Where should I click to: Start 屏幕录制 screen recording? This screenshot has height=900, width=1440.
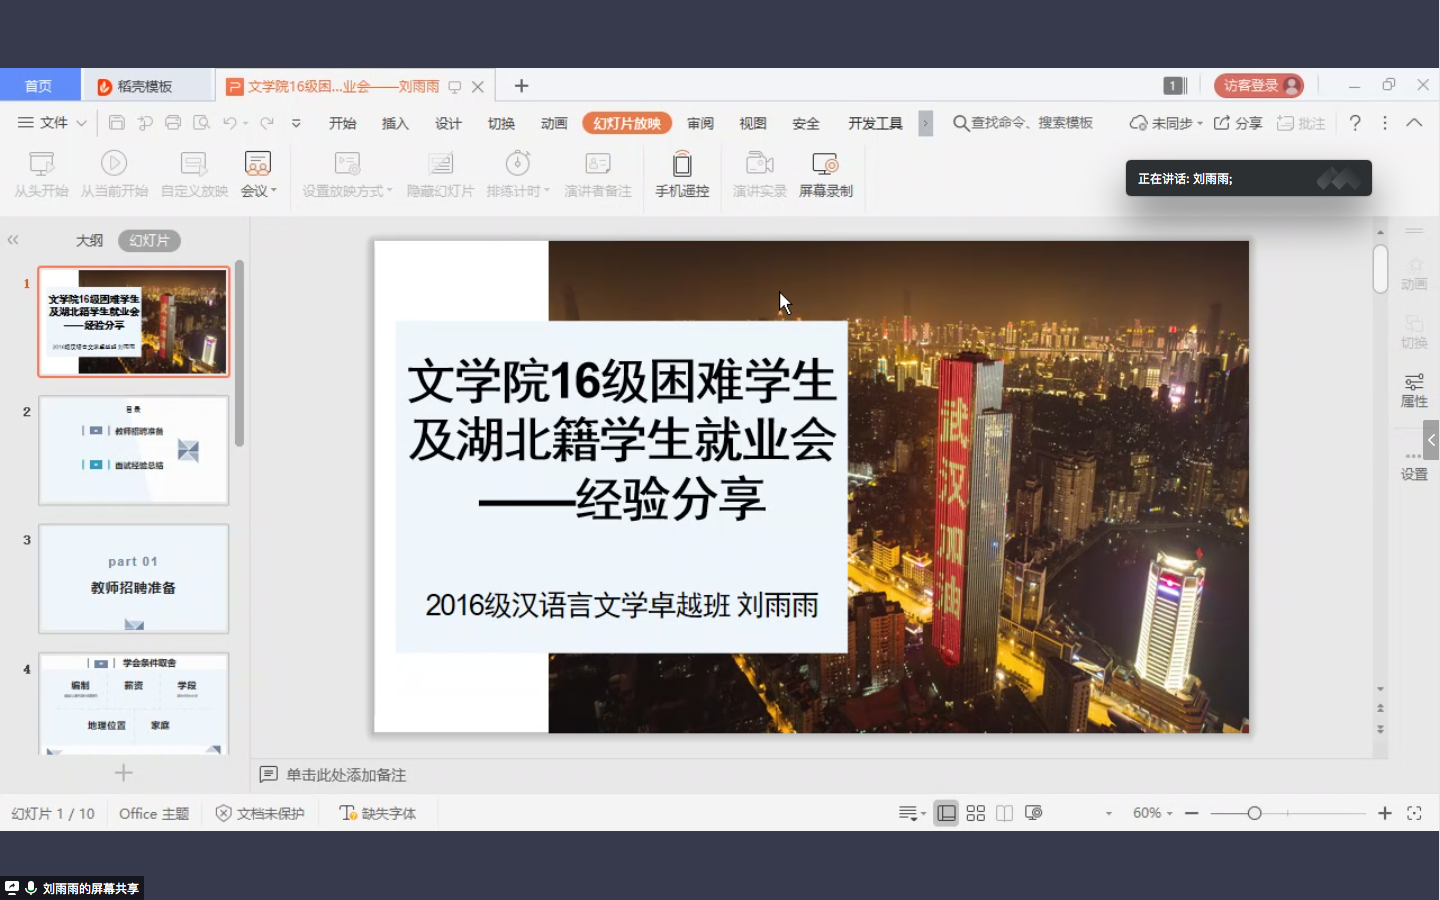click(825, 164)
